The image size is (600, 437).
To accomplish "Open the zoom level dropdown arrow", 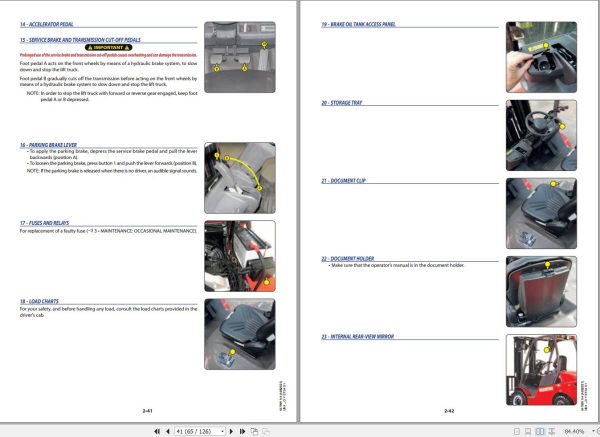I will click(593, 431).
